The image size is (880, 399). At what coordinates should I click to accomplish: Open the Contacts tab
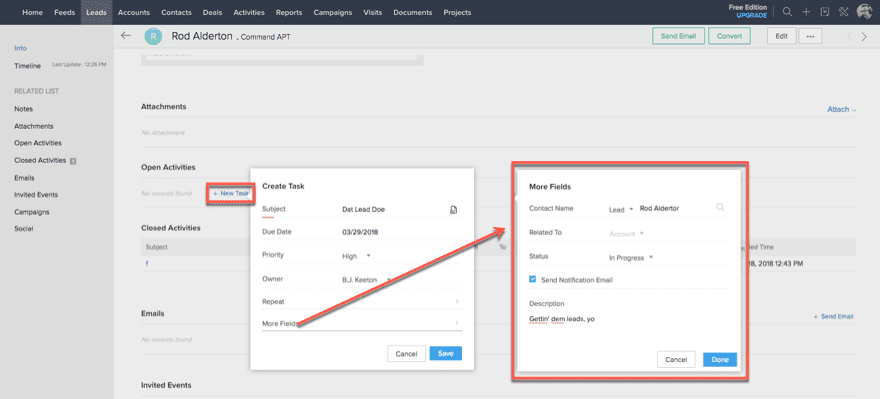pyautogui.click(x=176, y=12)
